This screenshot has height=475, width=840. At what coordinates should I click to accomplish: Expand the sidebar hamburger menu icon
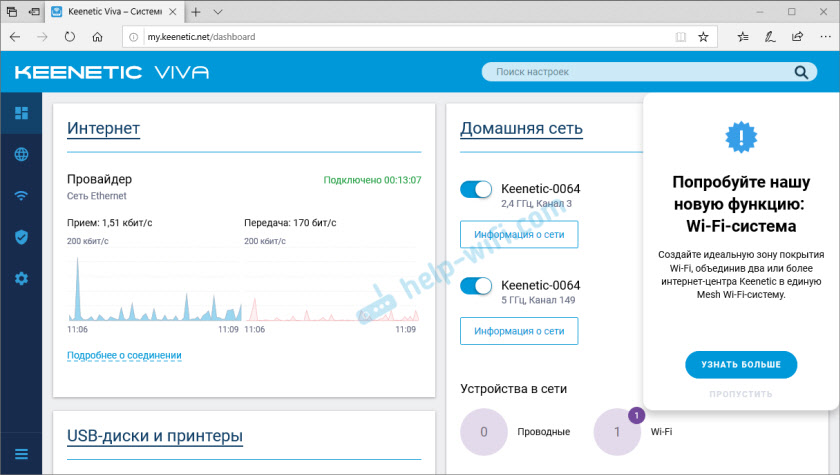coord(21,454)
